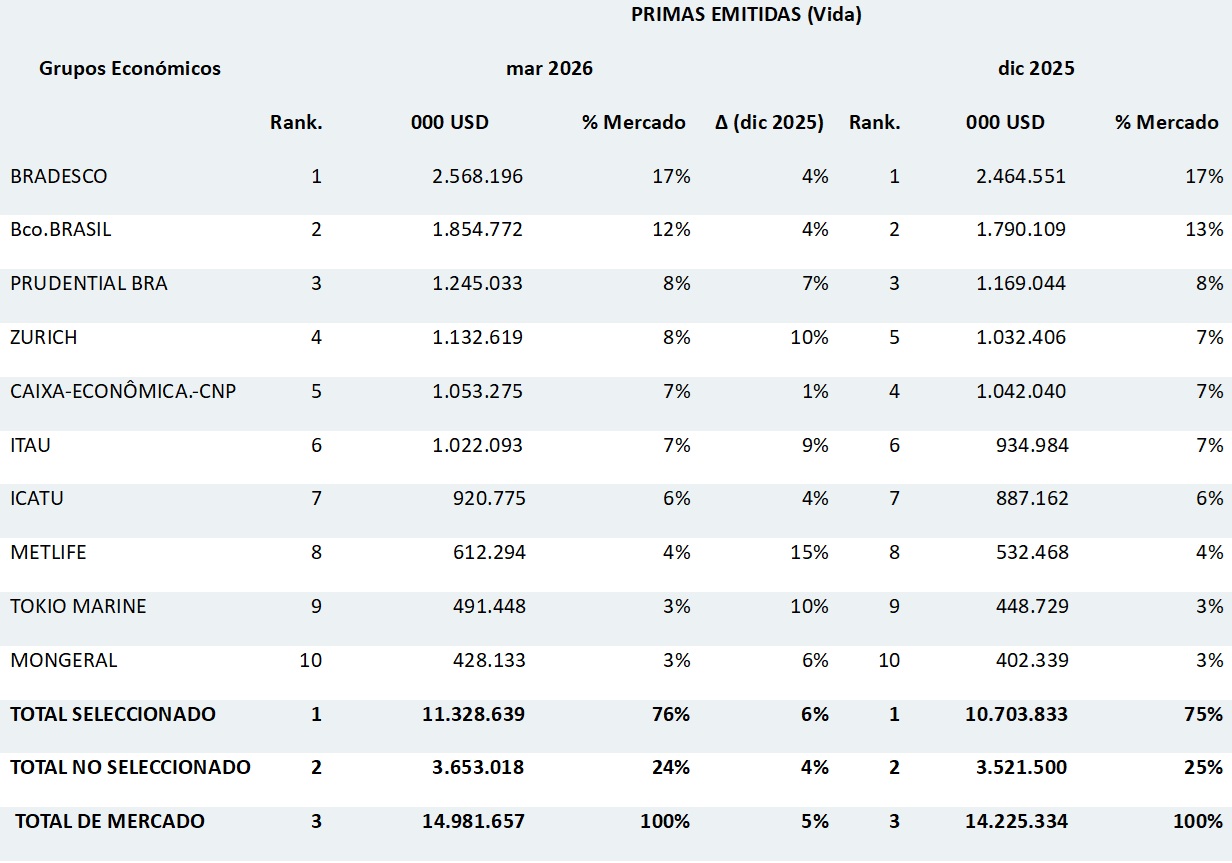Screen dimensions: 1232x863
Task: Click the Grupos Económicos column header
Action: [130, 68]
